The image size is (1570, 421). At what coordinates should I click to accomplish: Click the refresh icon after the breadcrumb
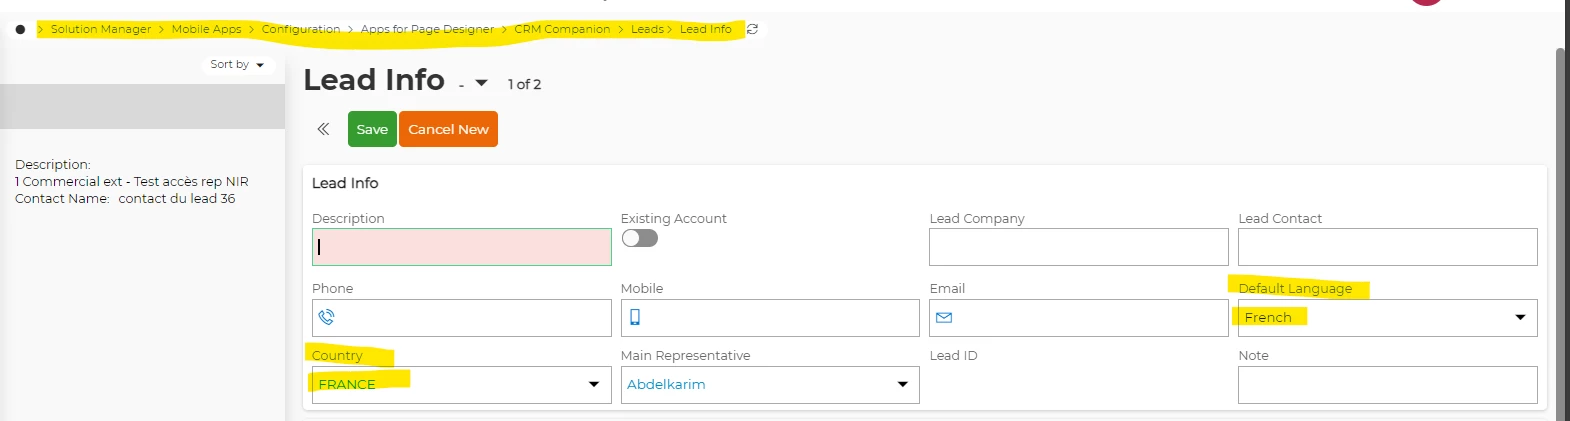pyautogui.click(x=753, y=29)
